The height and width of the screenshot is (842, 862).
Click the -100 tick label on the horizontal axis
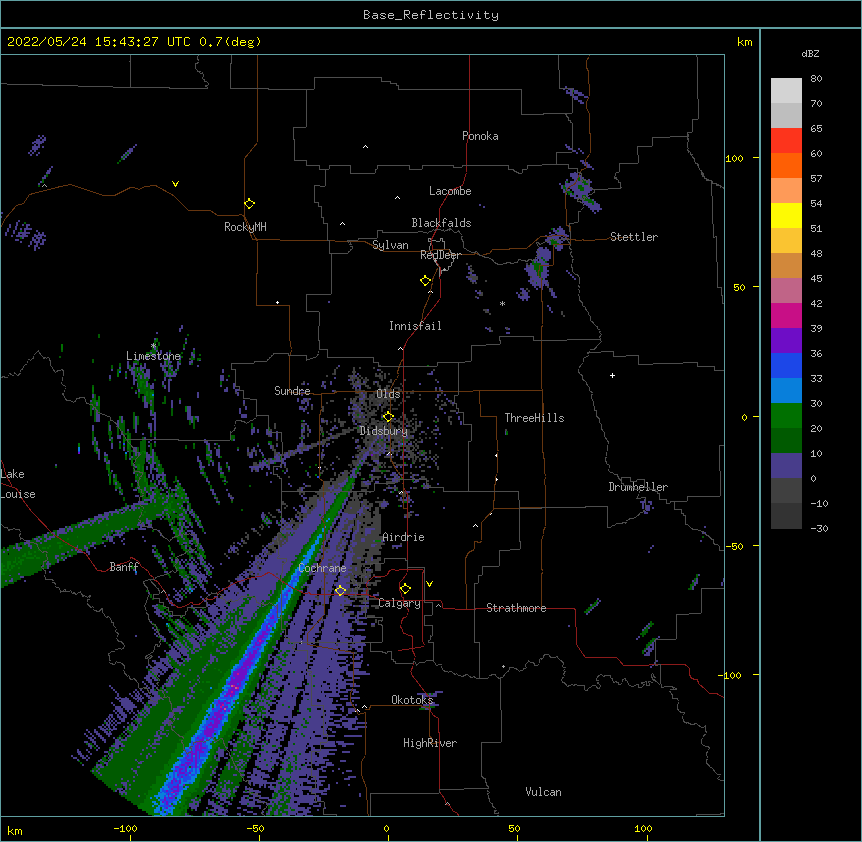click(x=125, y=828)
